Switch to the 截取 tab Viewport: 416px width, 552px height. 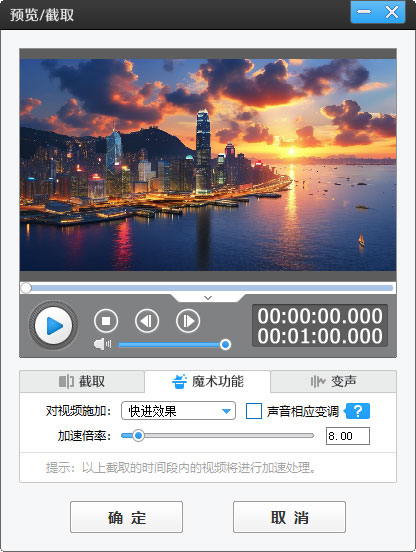(82, 381)
